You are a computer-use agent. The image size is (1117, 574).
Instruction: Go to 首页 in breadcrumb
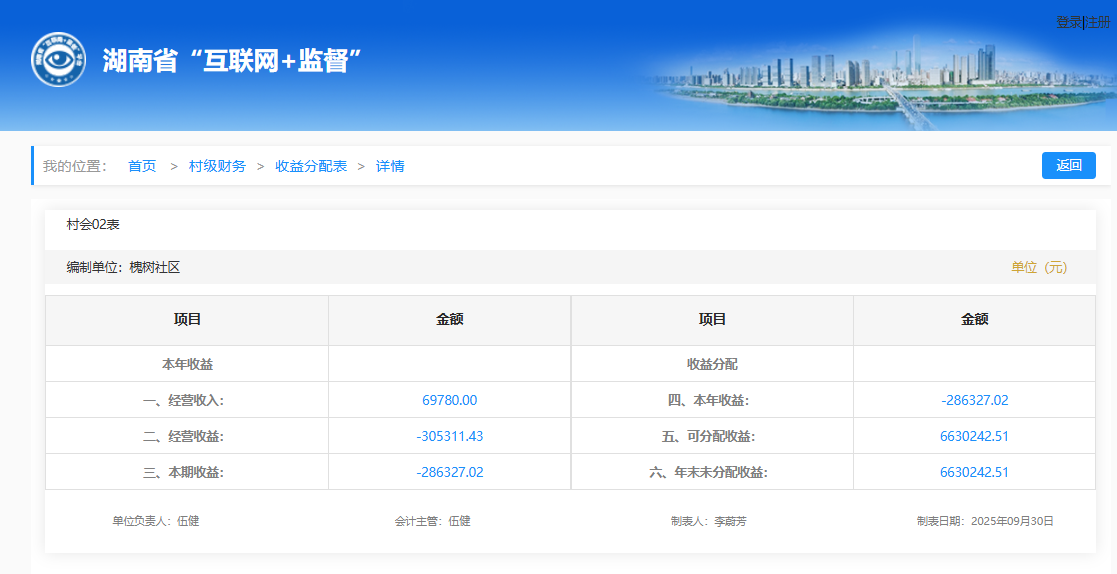pos(142,166)
